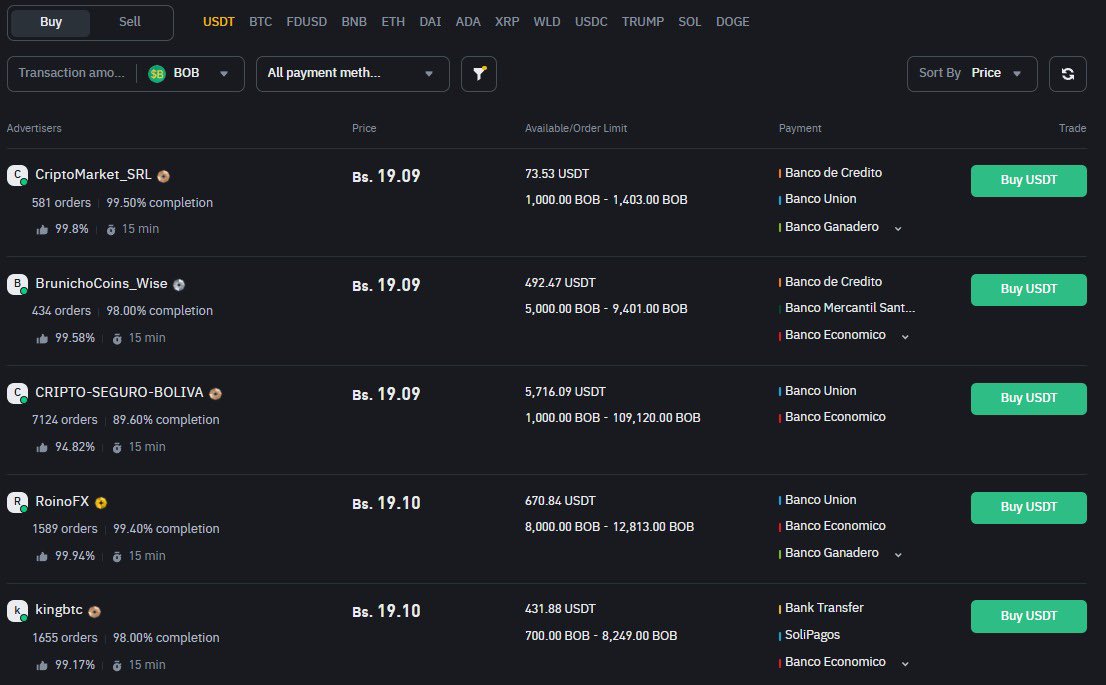Open All payment methods dropdown
The image size is (1106, 685).
353,73
